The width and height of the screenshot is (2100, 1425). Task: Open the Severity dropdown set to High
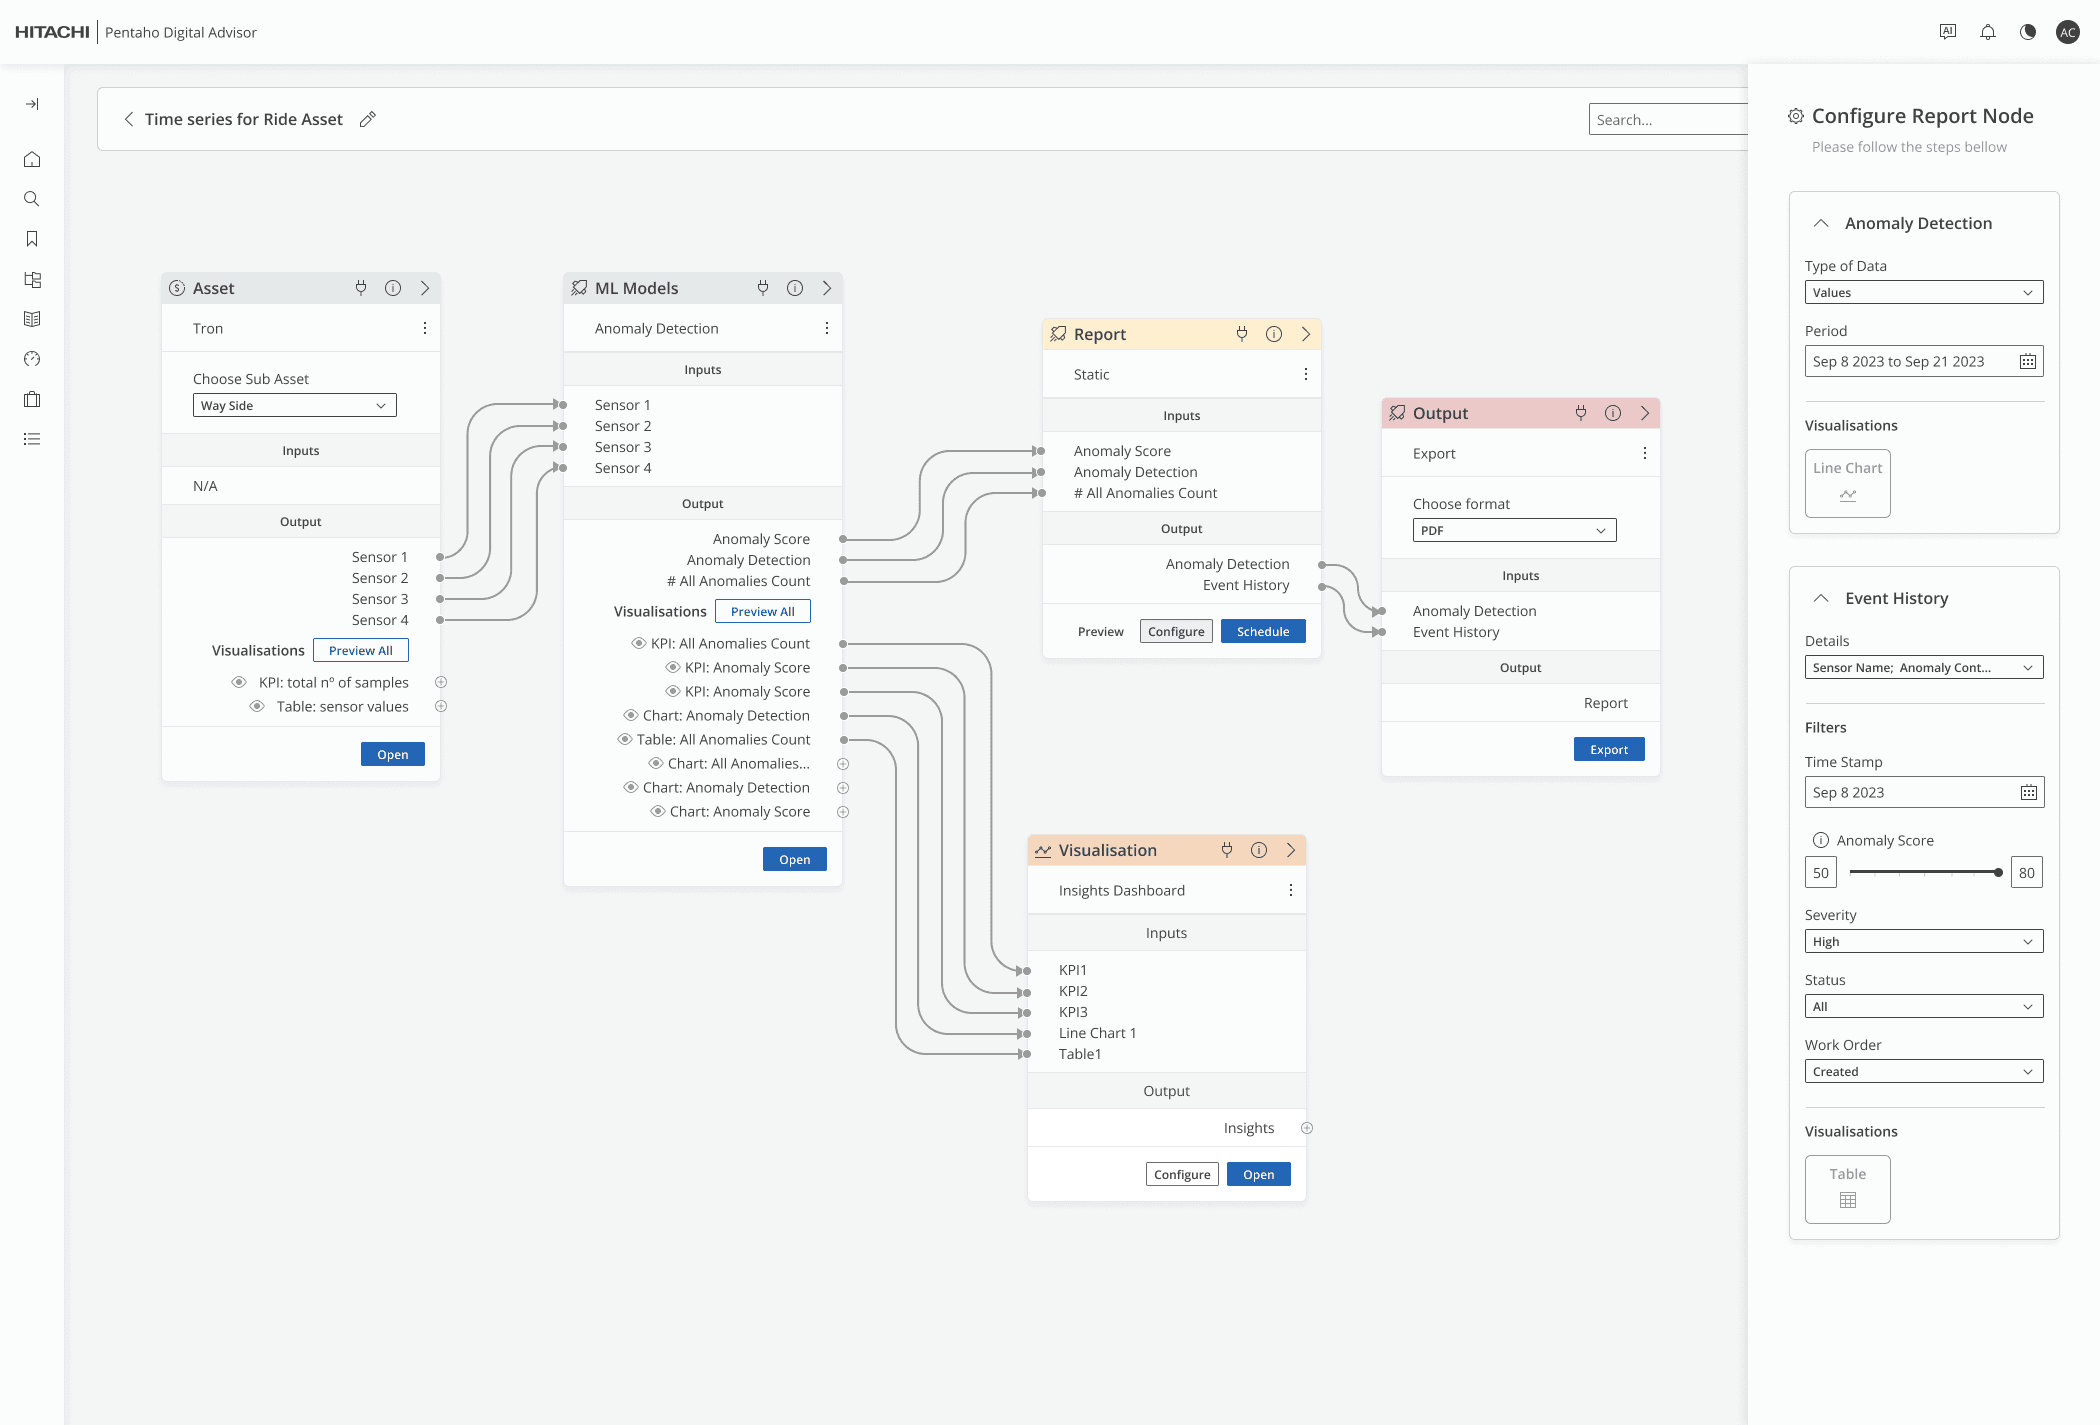coord(1923,941)
